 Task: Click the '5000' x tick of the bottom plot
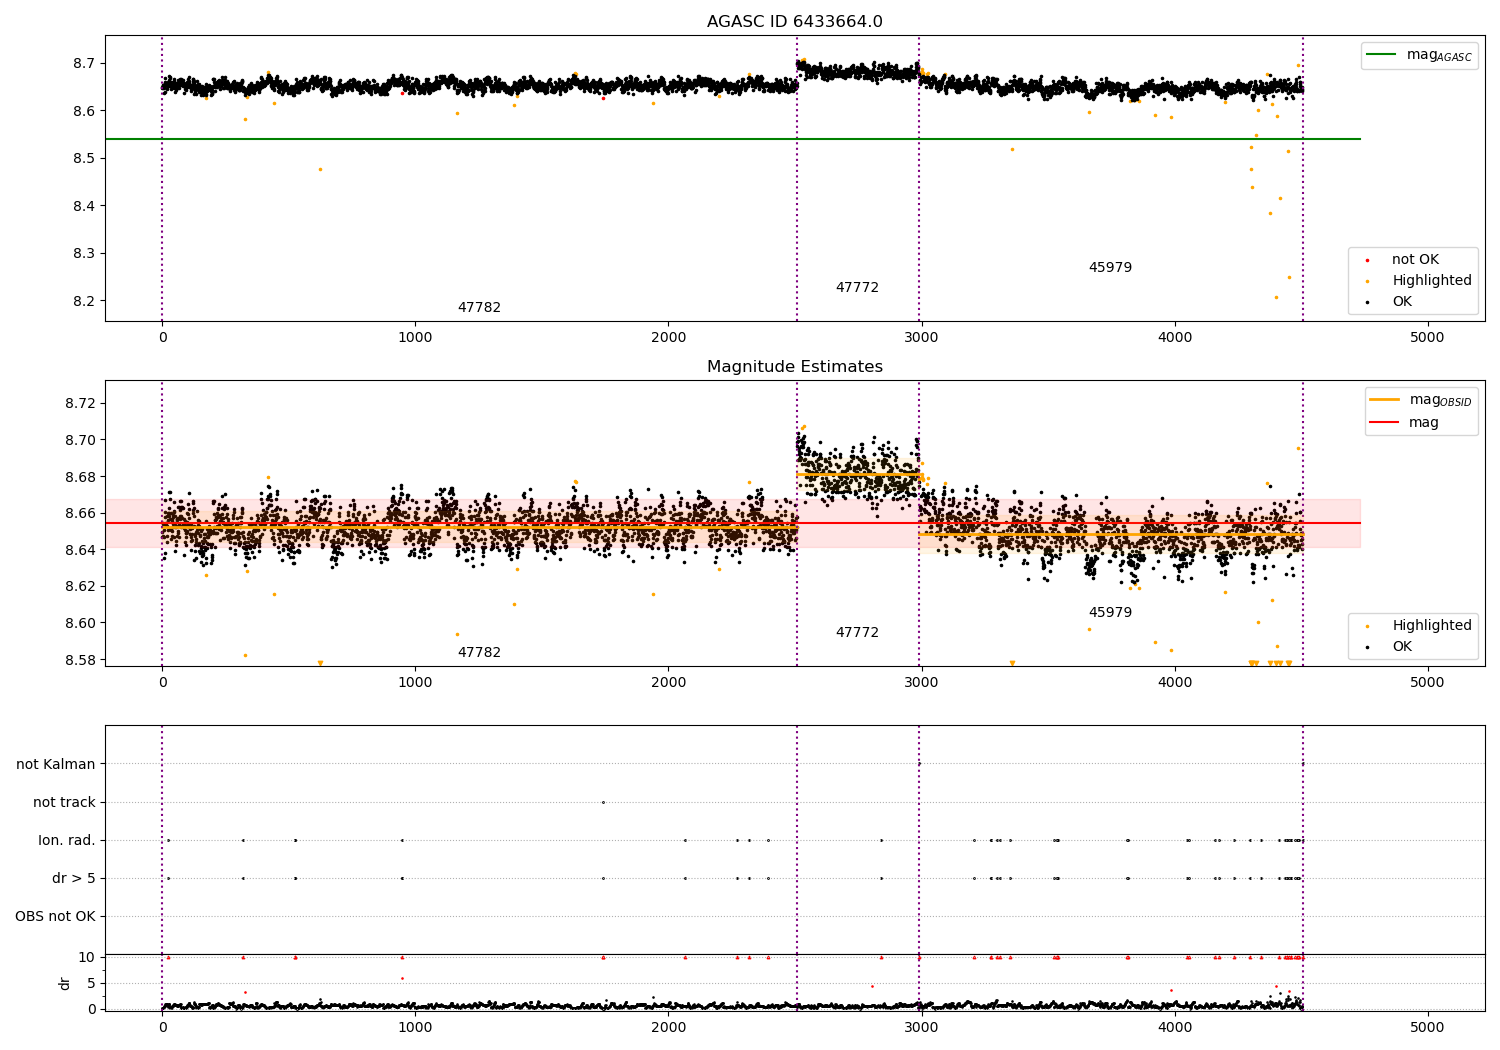pos(1427,1027)
